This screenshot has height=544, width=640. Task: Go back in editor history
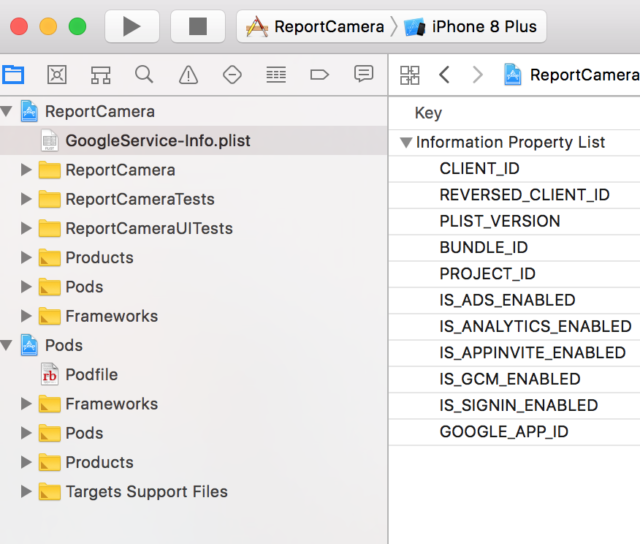[x=444, y=75]
